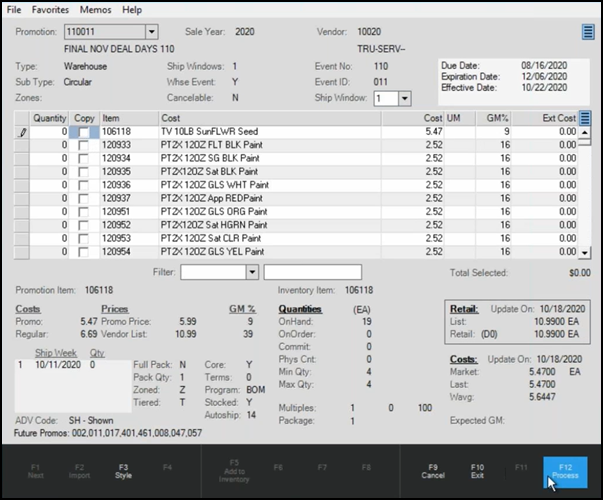
Task: Click the F9 Cancel button
Action: click(x=432, y=470)
